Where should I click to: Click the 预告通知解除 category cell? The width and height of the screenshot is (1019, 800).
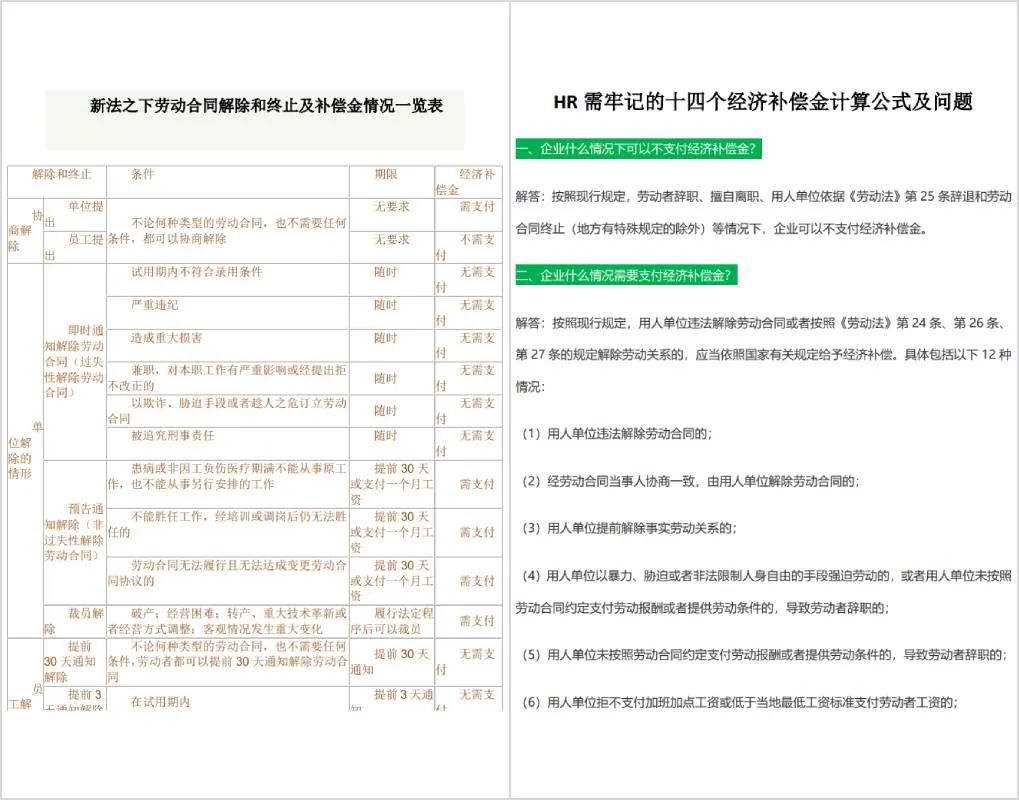point(74,531)
